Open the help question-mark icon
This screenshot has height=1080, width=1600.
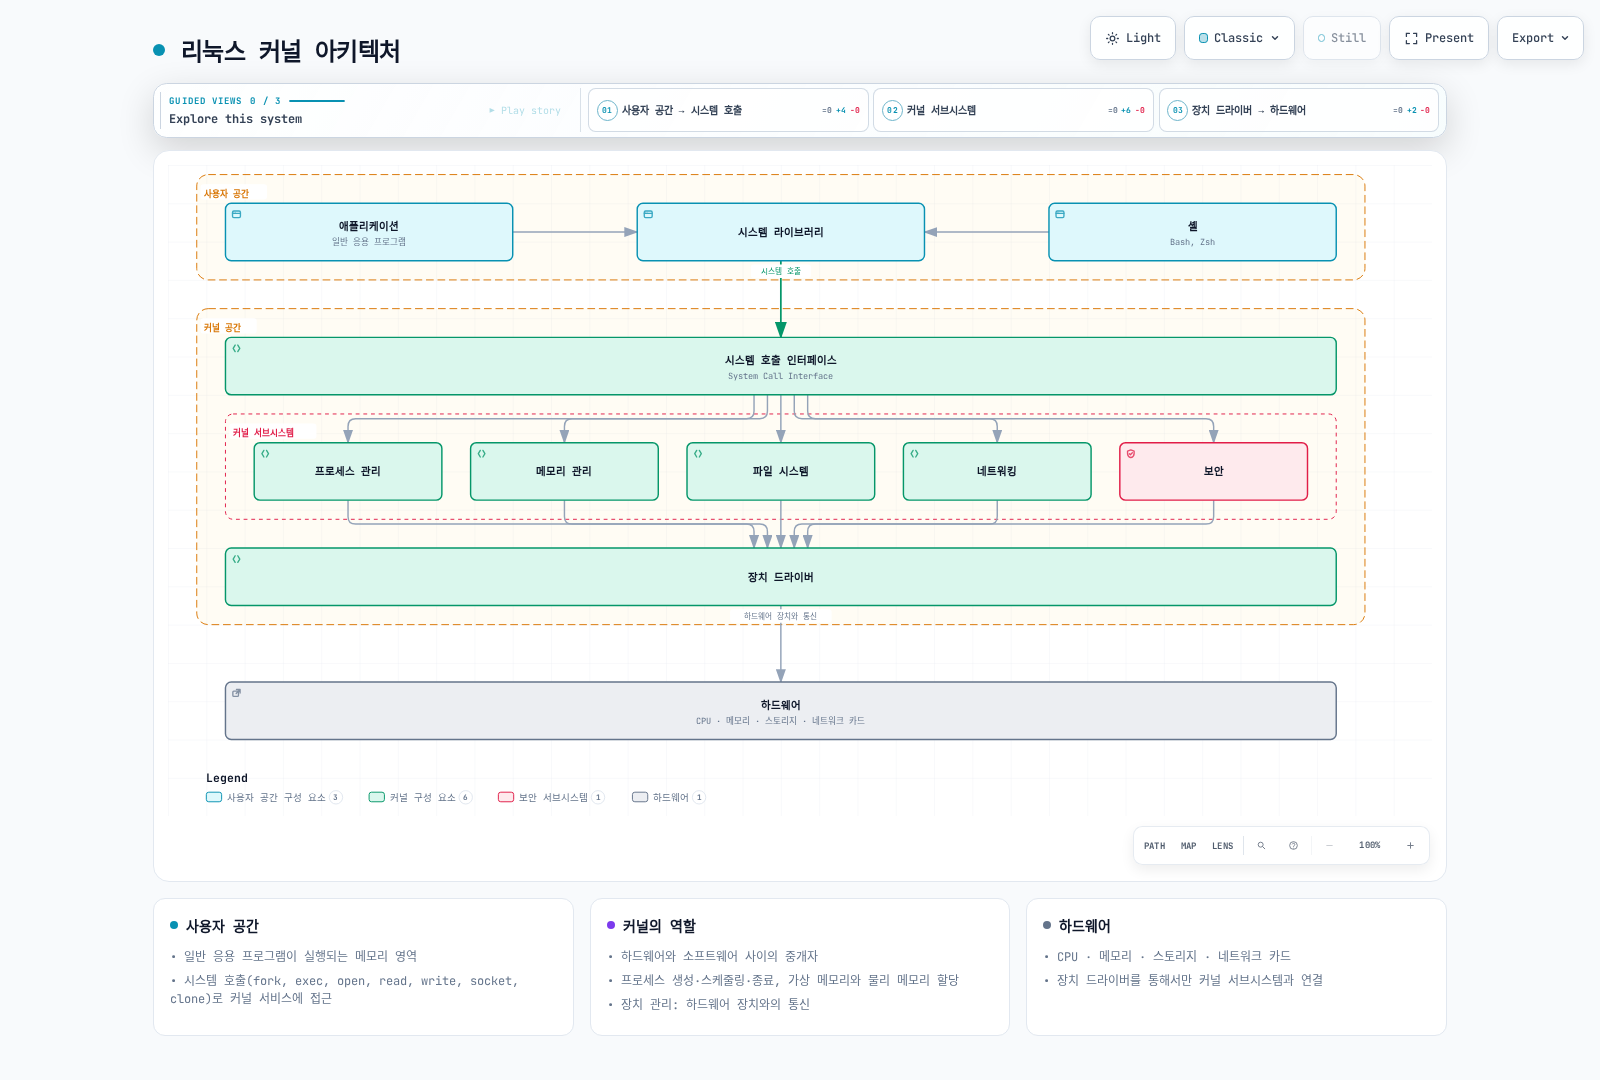tap(1293, 846)
